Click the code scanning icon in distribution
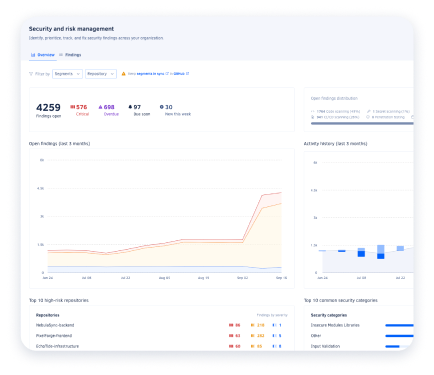This screenshot has width=434, height=375. pos(313,112)
